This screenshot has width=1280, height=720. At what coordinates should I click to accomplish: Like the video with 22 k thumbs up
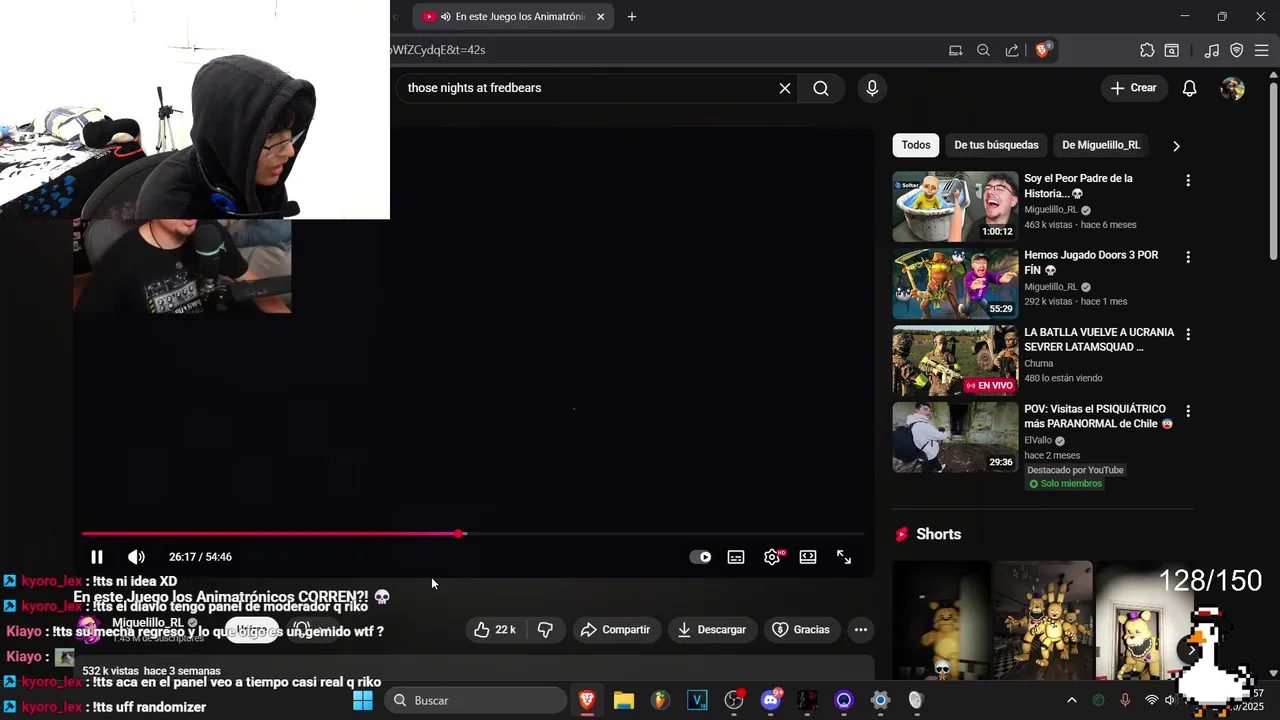[496, 630]
